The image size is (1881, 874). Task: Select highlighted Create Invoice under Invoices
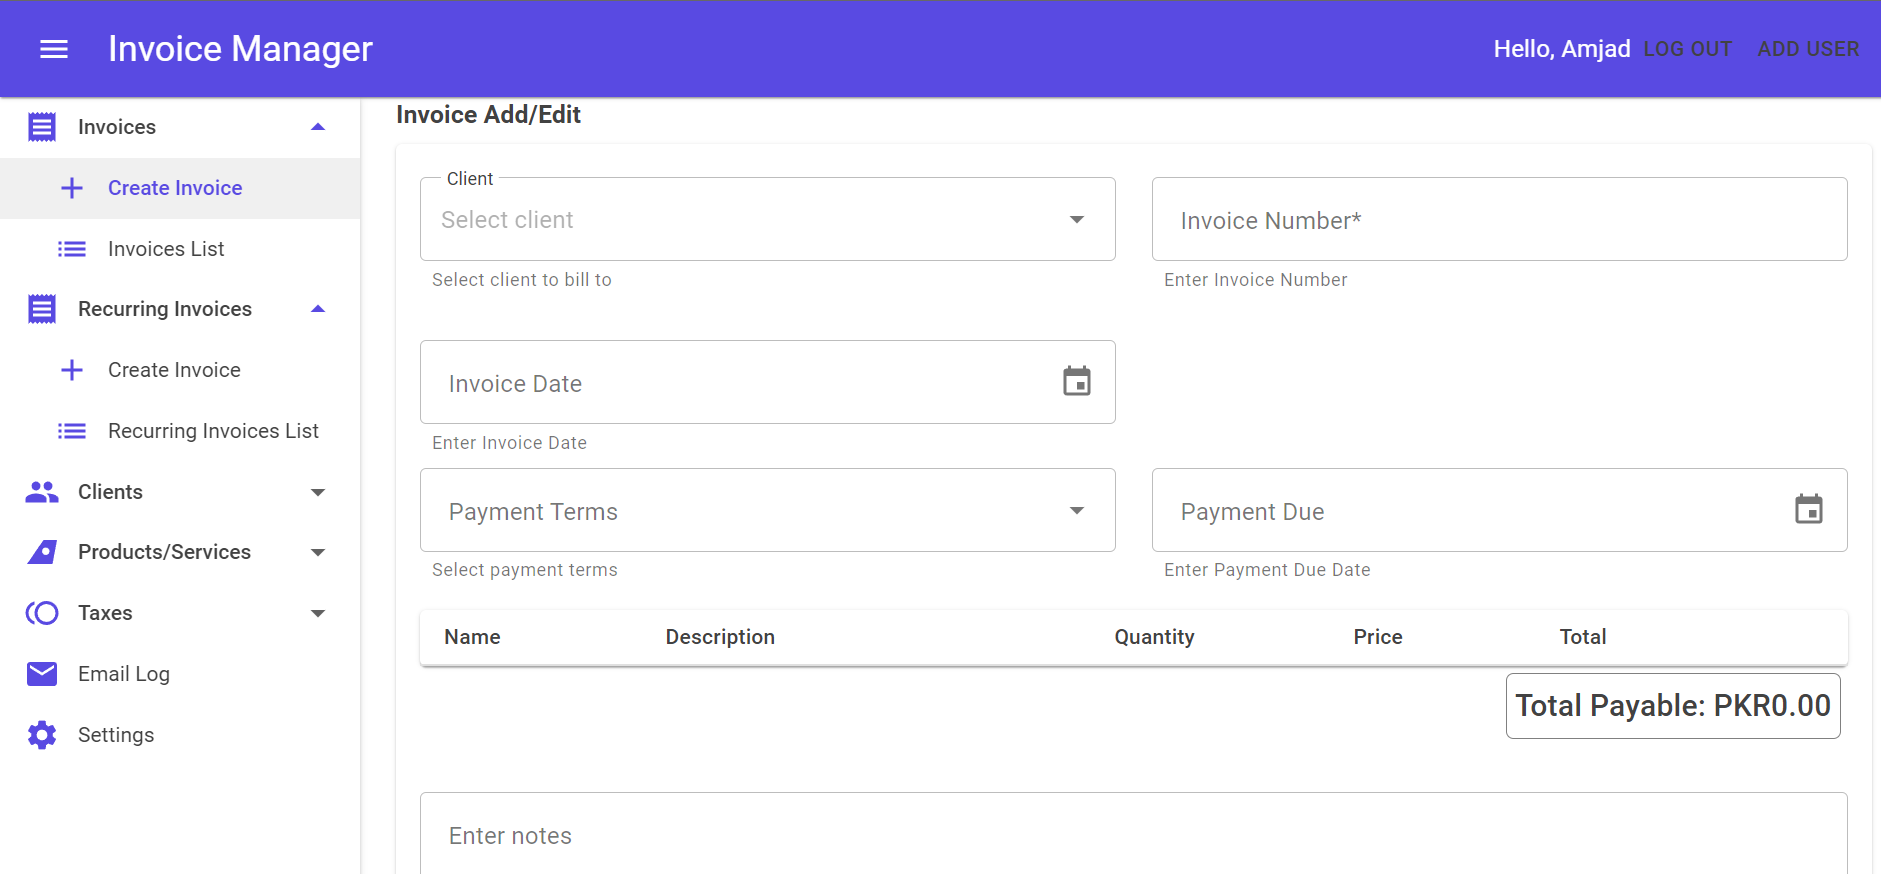pyautogui.click(x=180, y=188)
